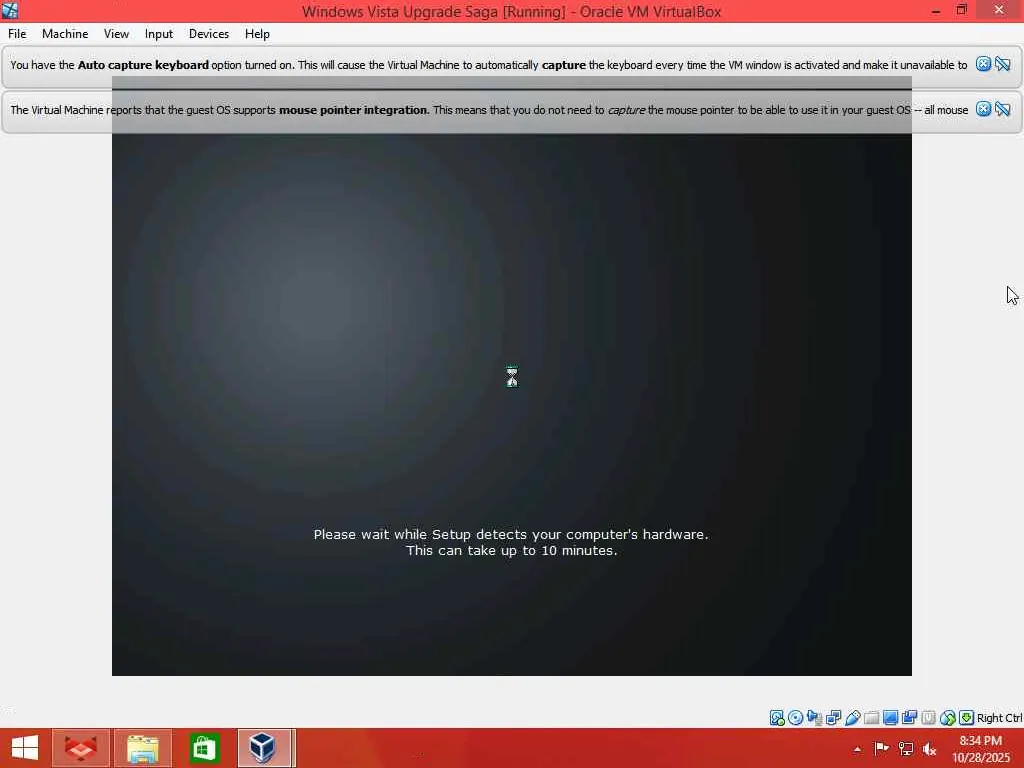Restore down the VirtualBox window
Viewport: 1024px width, 768px height.
[961, 10]
